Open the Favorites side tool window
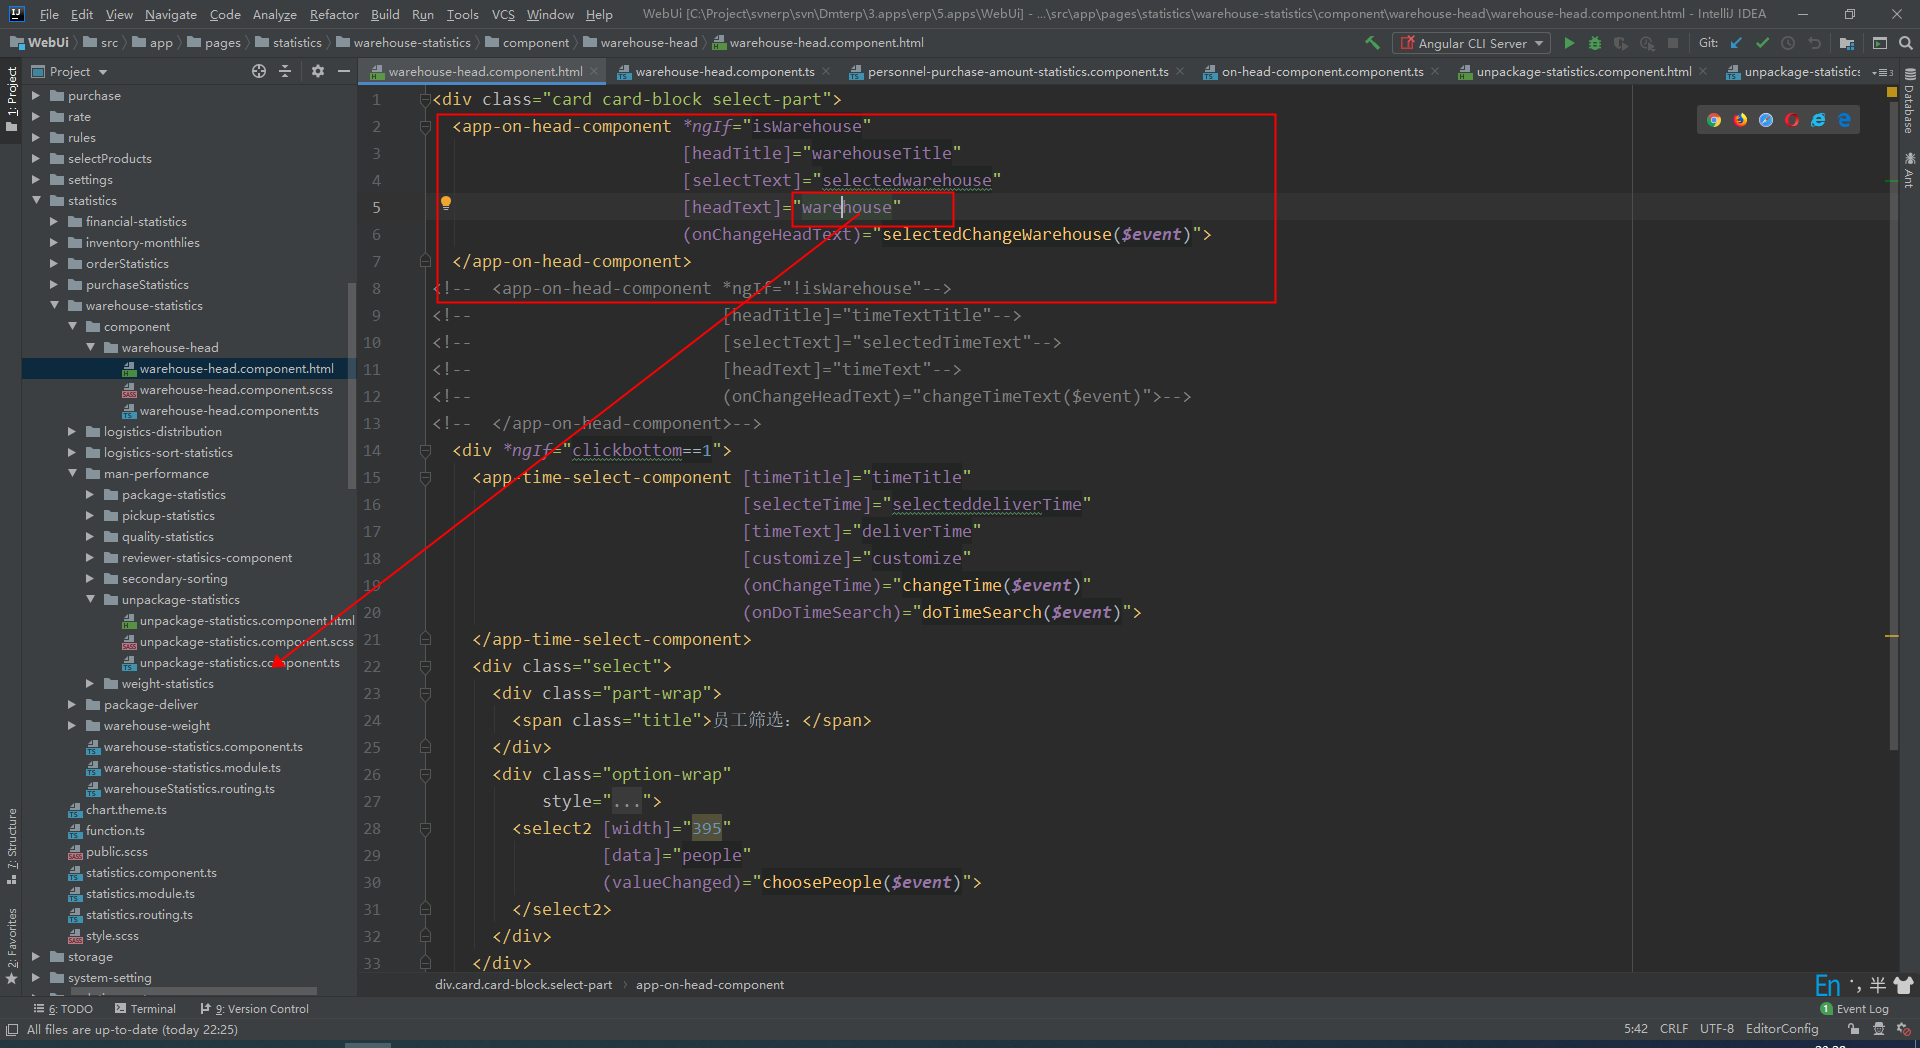The image size is (1920, 1048). (12, 946)
